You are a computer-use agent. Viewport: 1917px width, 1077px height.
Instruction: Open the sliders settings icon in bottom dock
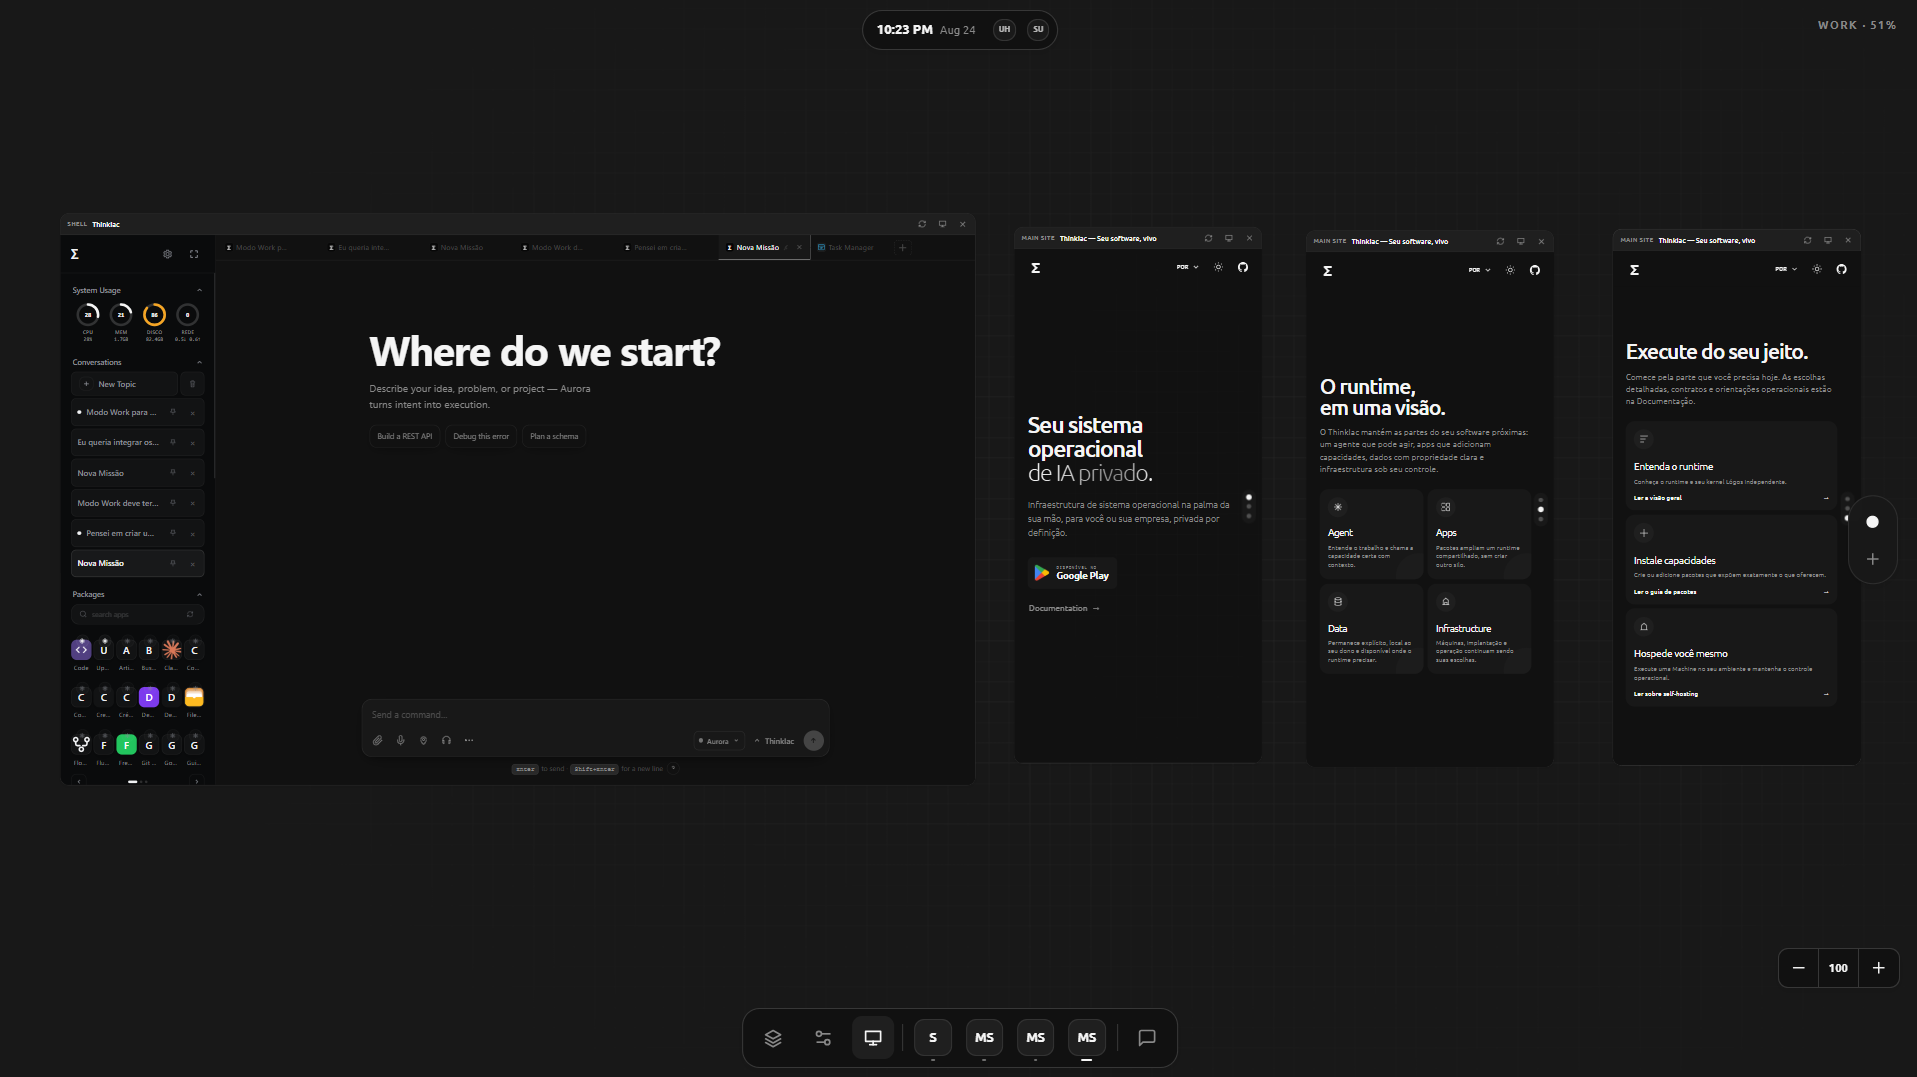pyautogui.click(x=823, y=1038)
